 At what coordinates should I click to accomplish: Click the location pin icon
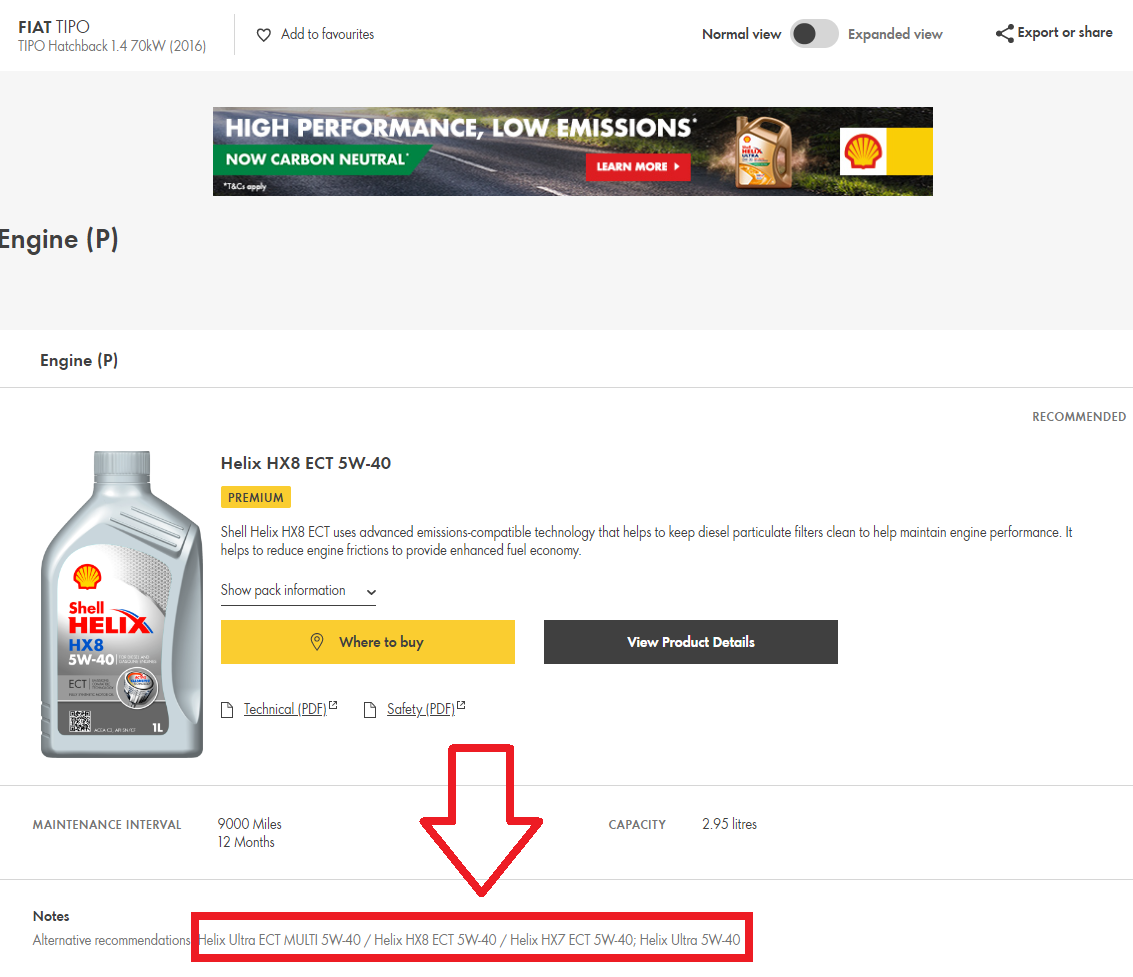[x=317, y=642]
